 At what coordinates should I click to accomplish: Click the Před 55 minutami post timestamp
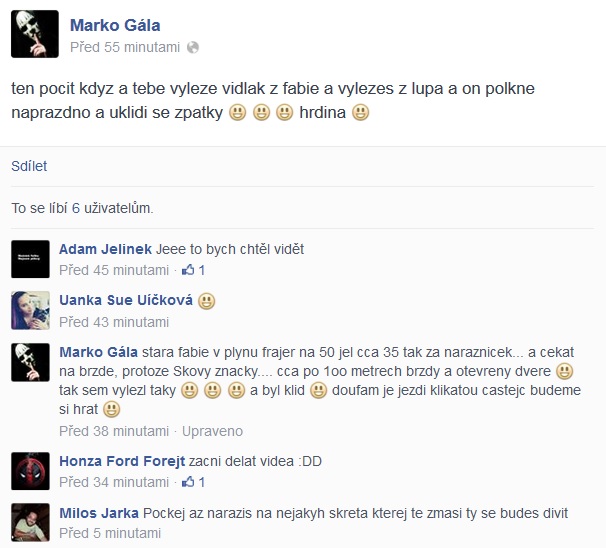(125, 47)
